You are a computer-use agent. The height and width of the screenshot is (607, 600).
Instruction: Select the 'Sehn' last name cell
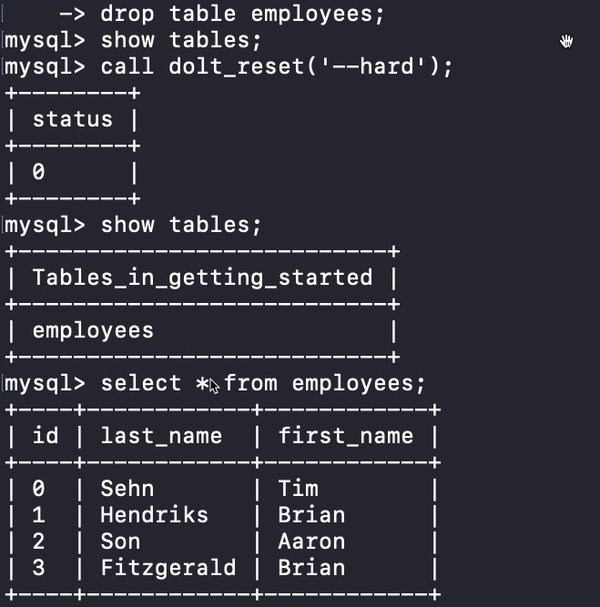click(x=129, y=489)
